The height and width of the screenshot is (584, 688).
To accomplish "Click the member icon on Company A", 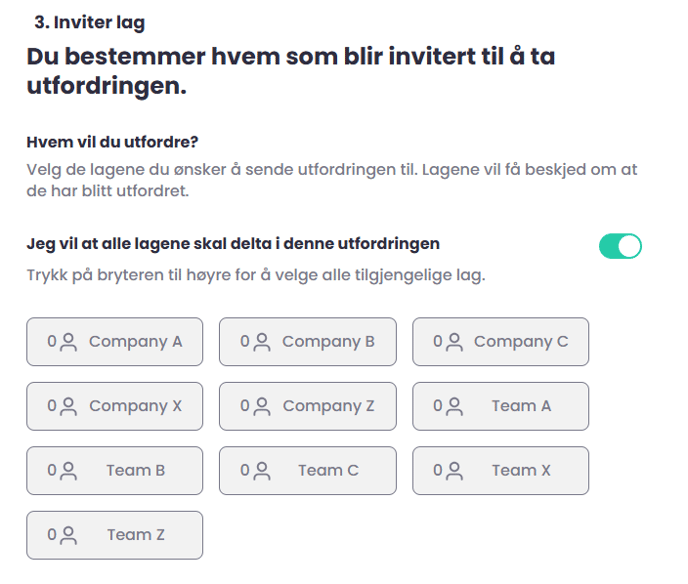I will coord(68,342).
